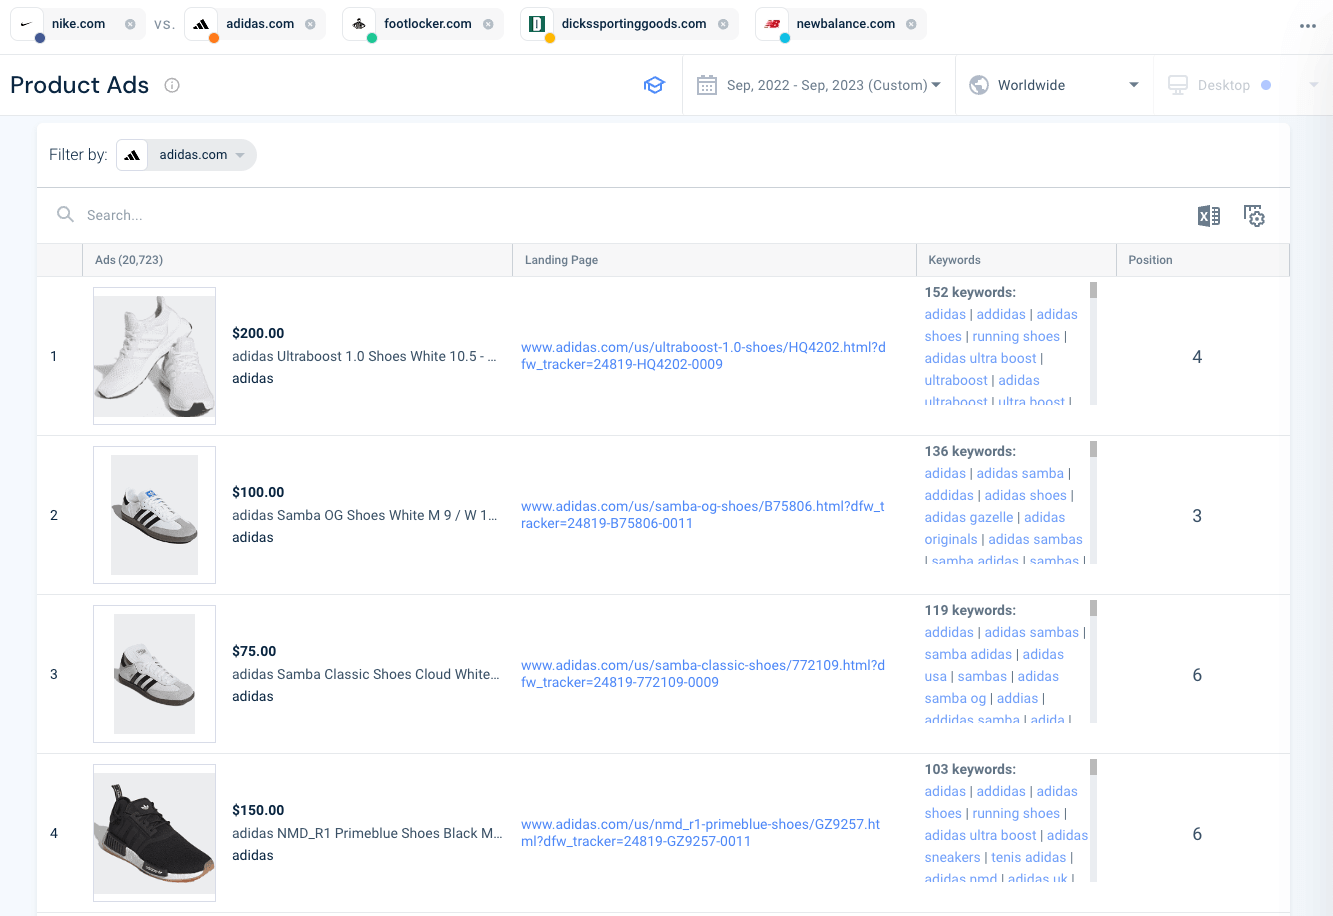Click the Nike swoosh favicon on nike.com chip
The height and width of the screenshot is (916, 1333).
pyautogui.click(x=27, y=23)
